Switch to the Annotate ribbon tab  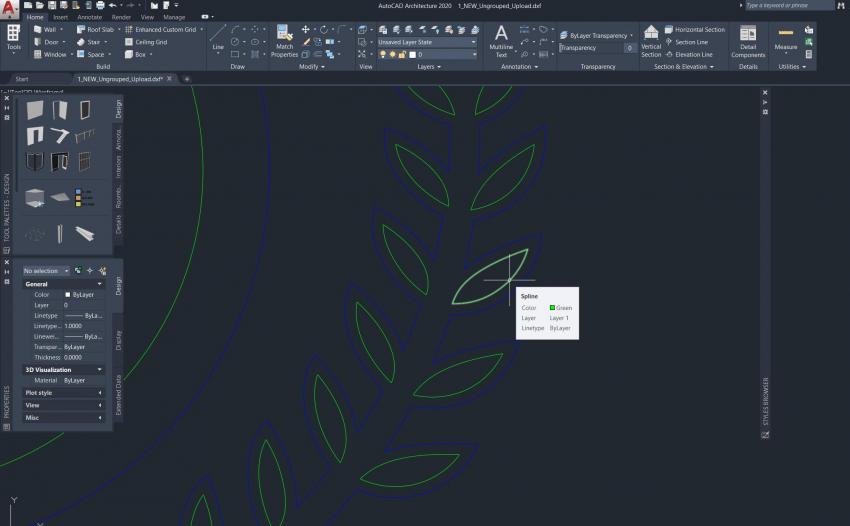point(89,17)
